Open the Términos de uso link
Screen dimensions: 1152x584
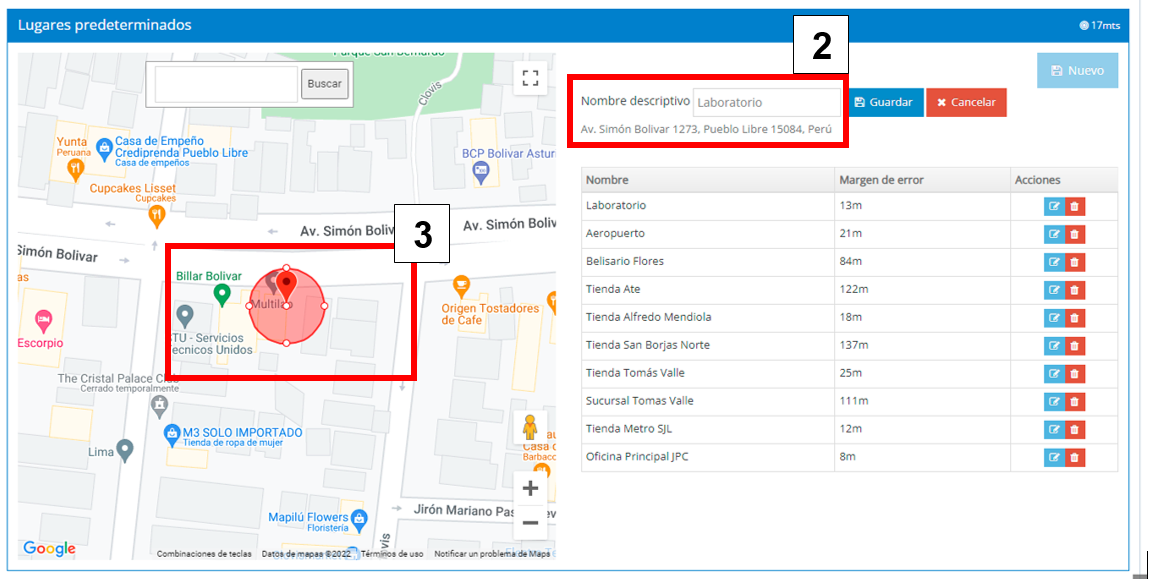tap(392, 554)
